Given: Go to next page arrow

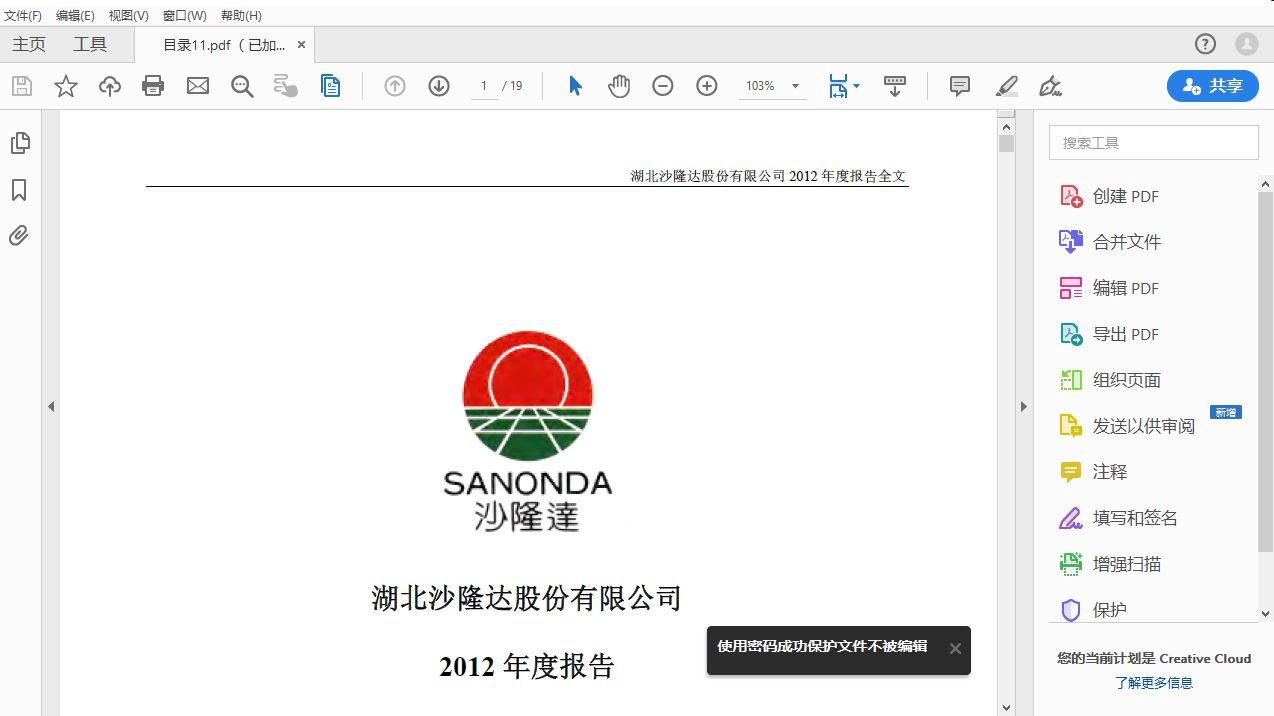Looking at the screenshot, I should [x=439, y=86].
